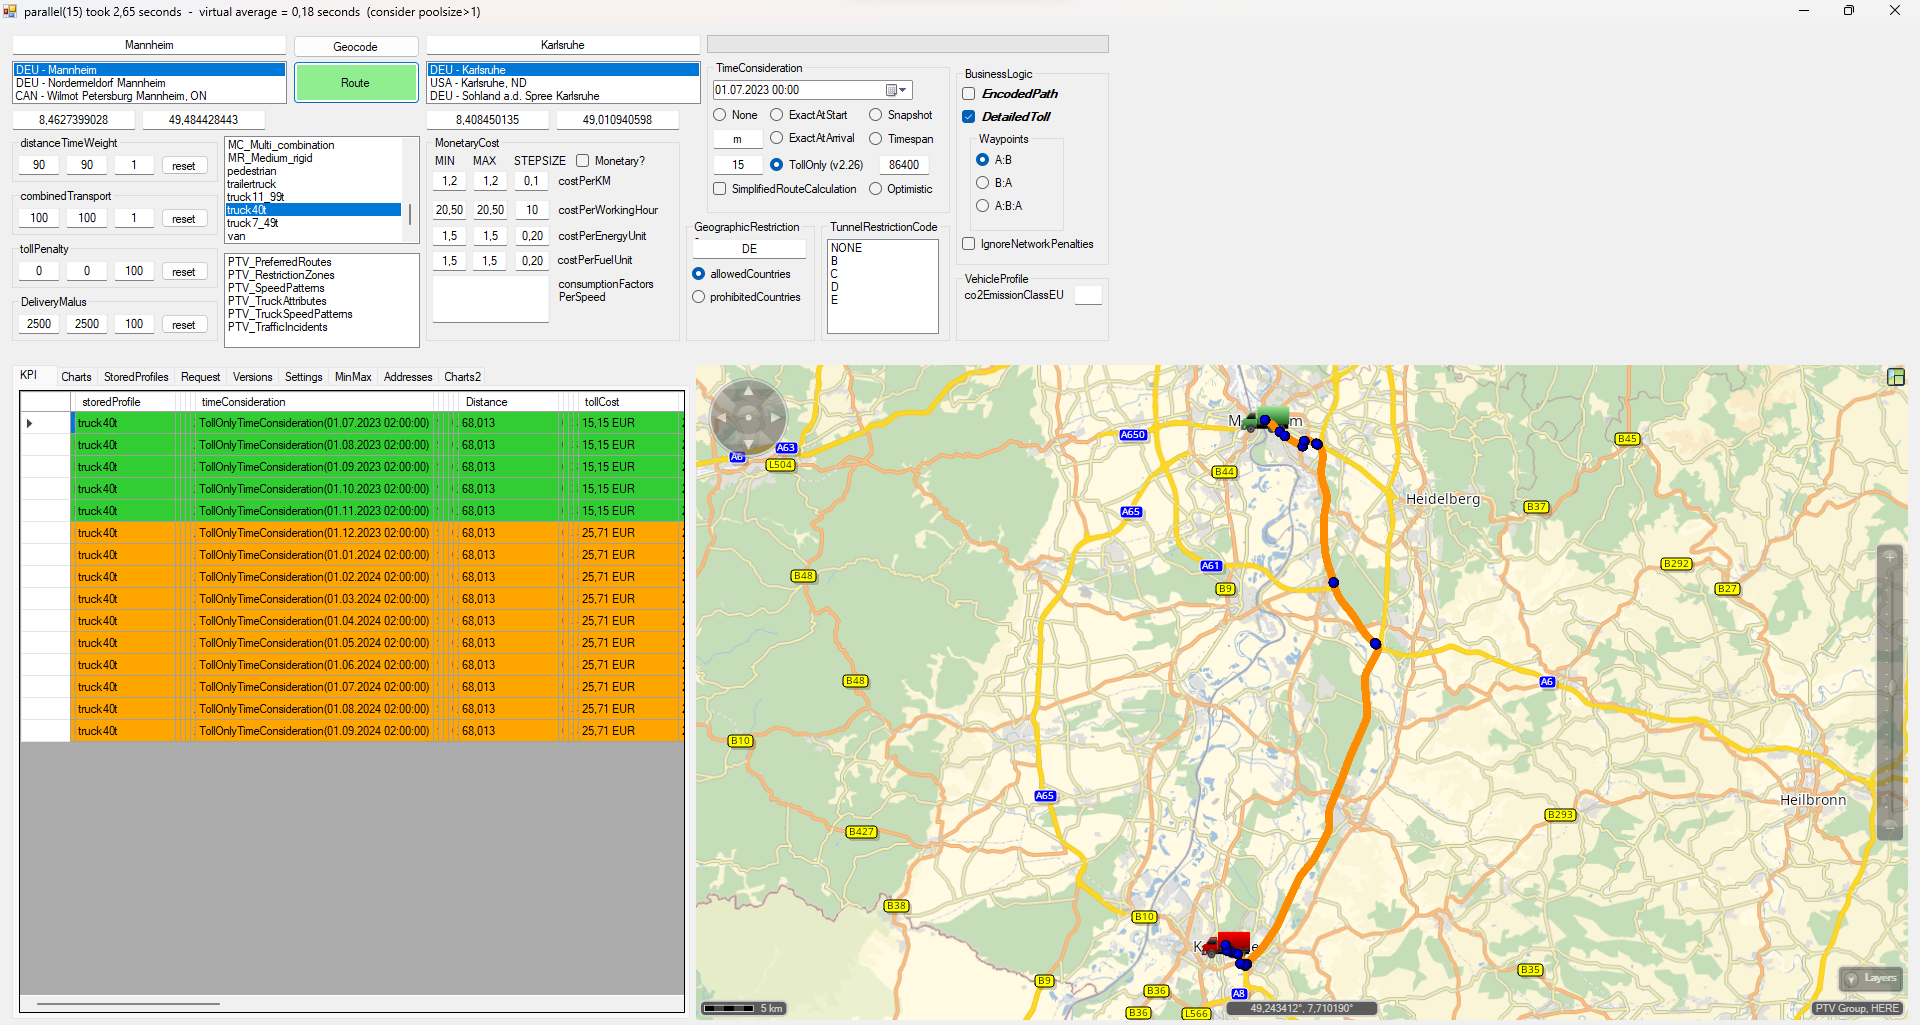Click the zoom-out minus on map slider
The width and height of the screenshot is (1920, 1025).
point(1889,826)
